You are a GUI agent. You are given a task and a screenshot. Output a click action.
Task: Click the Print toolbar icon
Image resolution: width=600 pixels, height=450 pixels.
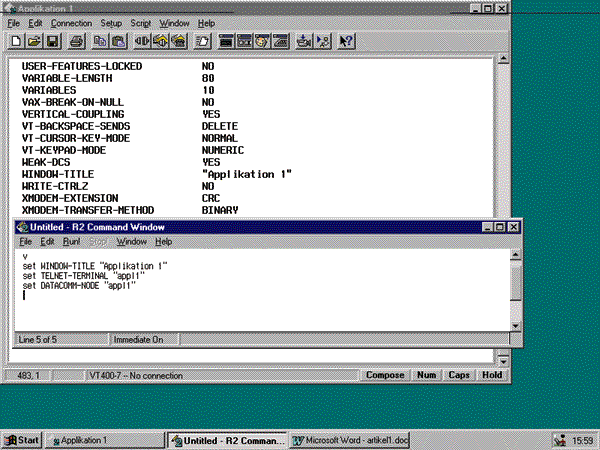[x=76, y=41]
